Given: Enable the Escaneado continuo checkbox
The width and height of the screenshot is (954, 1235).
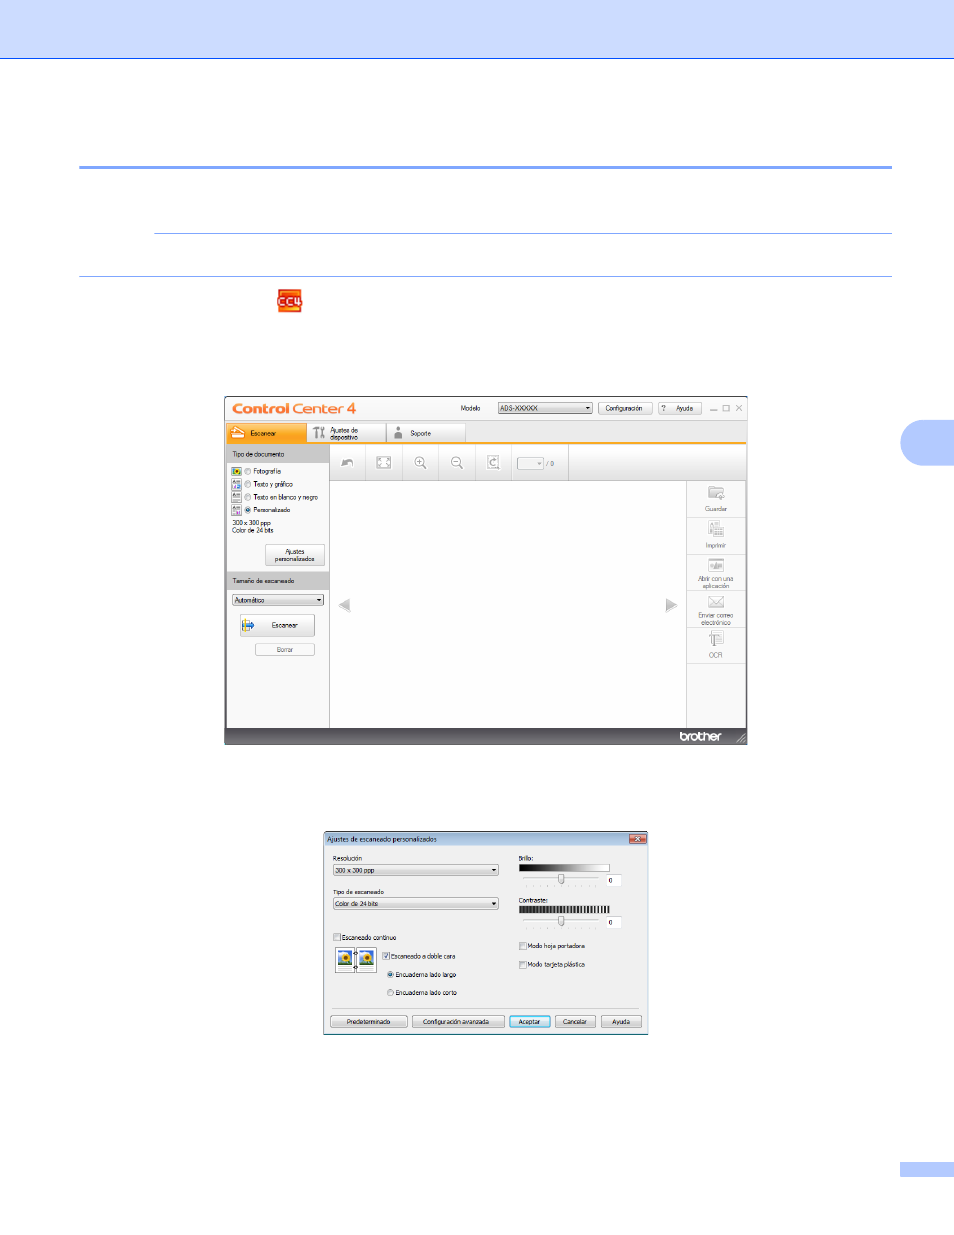Looking at the screenshot, I should [x=337, y=937].
